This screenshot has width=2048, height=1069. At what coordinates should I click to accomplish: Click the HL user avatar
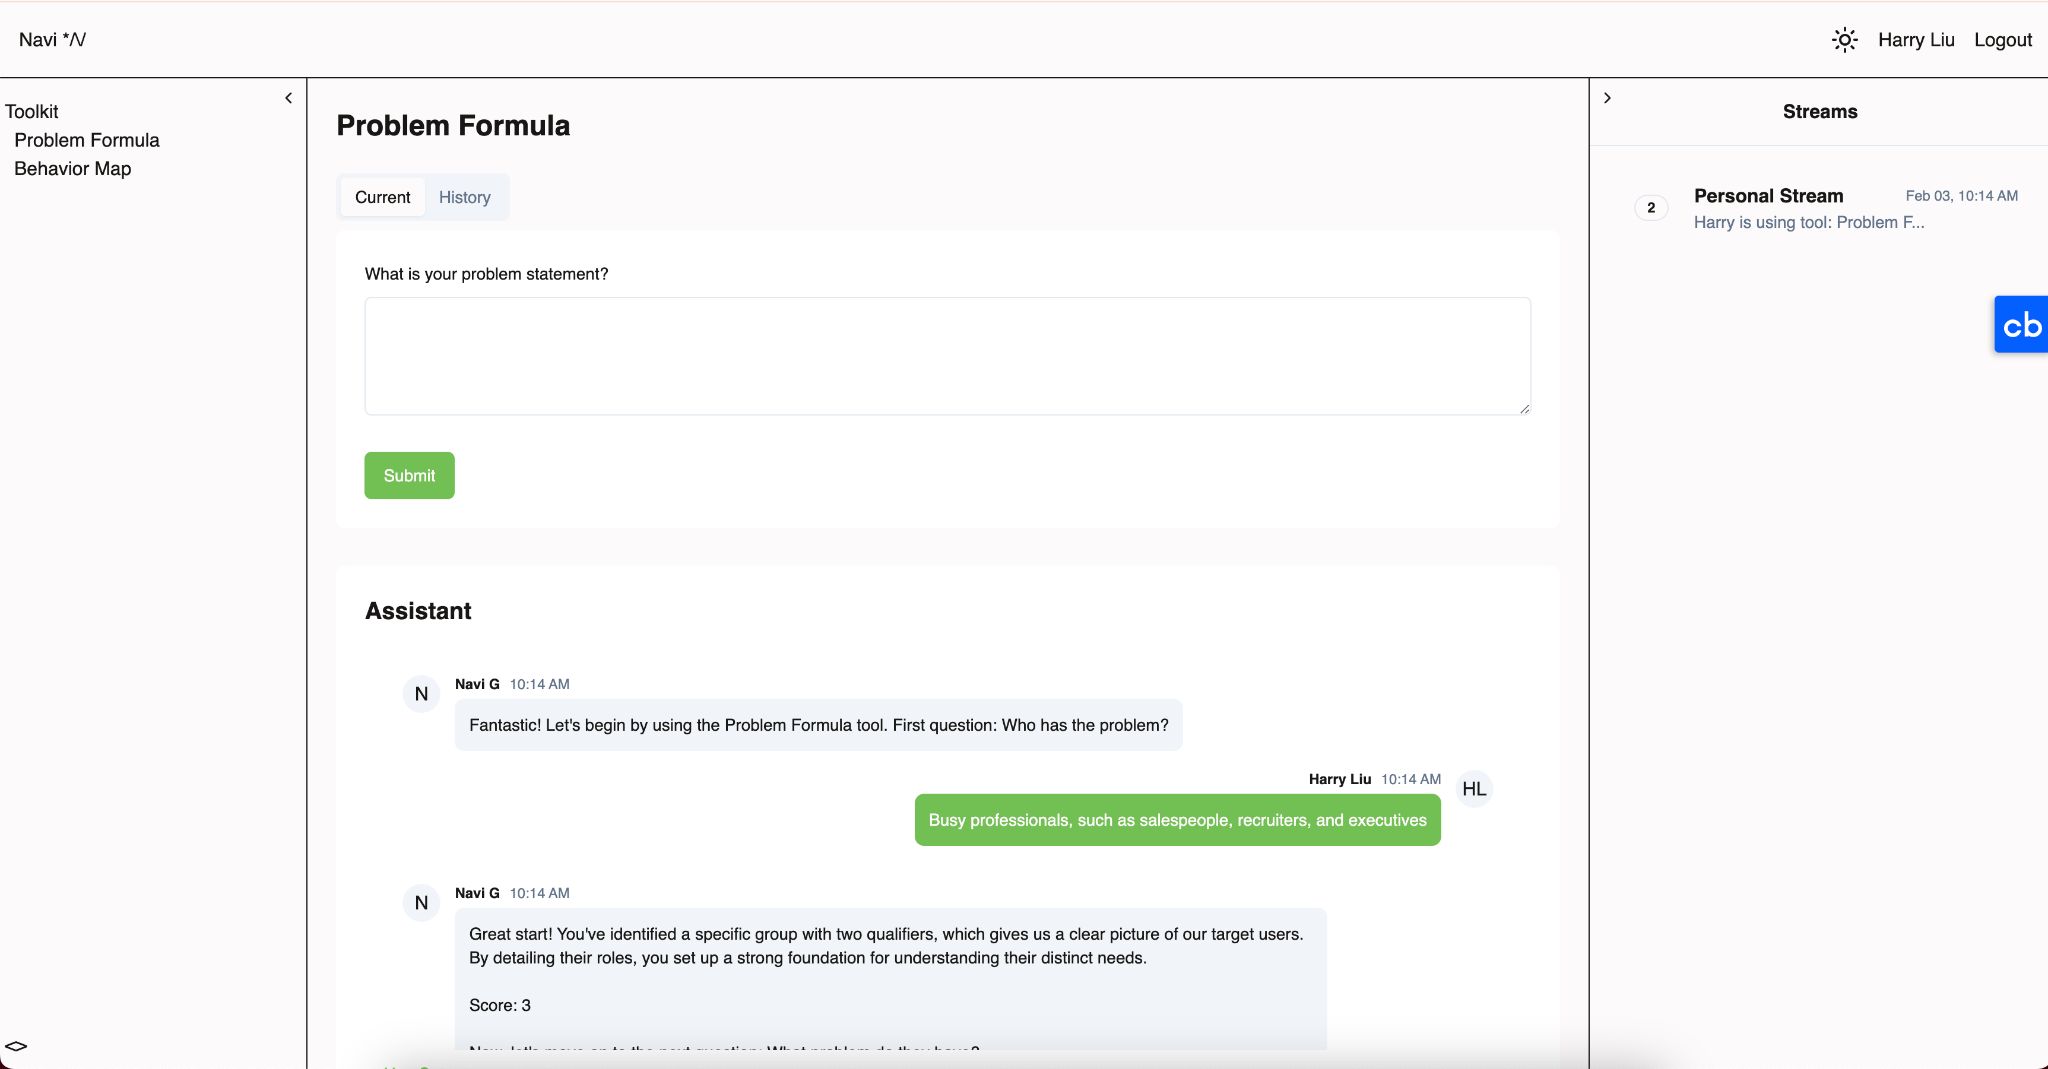tap(1474, 789)
